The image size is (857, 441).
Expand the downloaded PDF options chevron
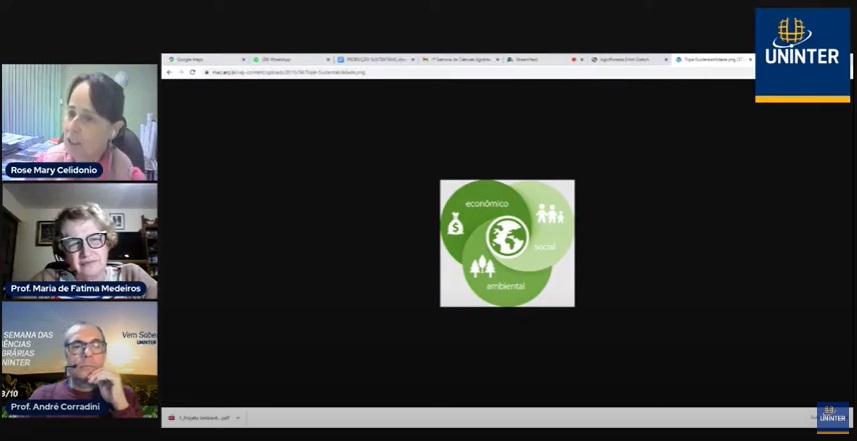tap(240, 418)
